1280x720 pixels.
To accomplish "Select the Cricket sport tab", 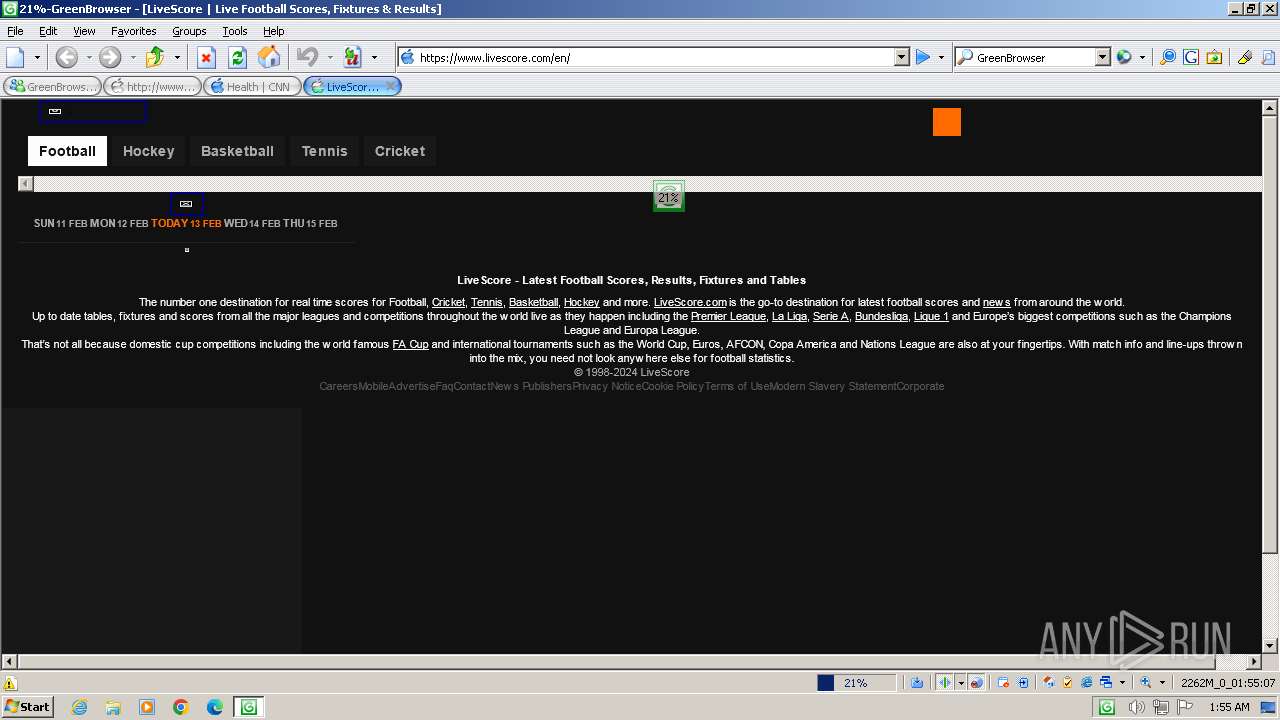I will point(400,151).
